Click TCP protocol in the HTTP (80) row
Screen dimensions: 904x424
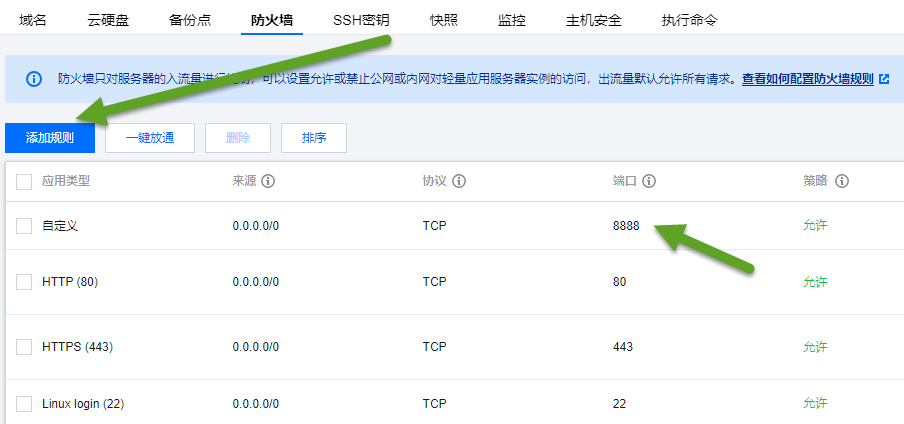pyautogui.click(x=434, y=282)
